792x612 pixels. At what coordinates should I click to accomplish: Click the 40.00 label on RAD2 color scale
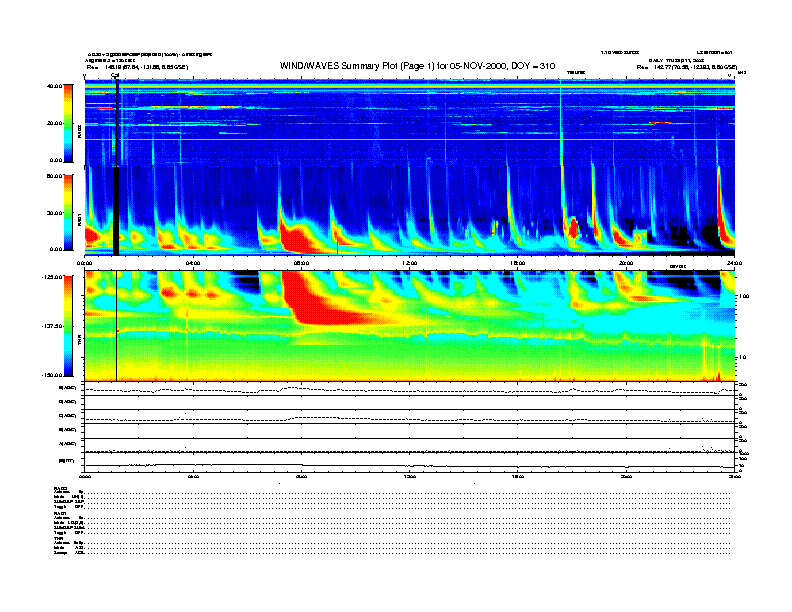55,86
